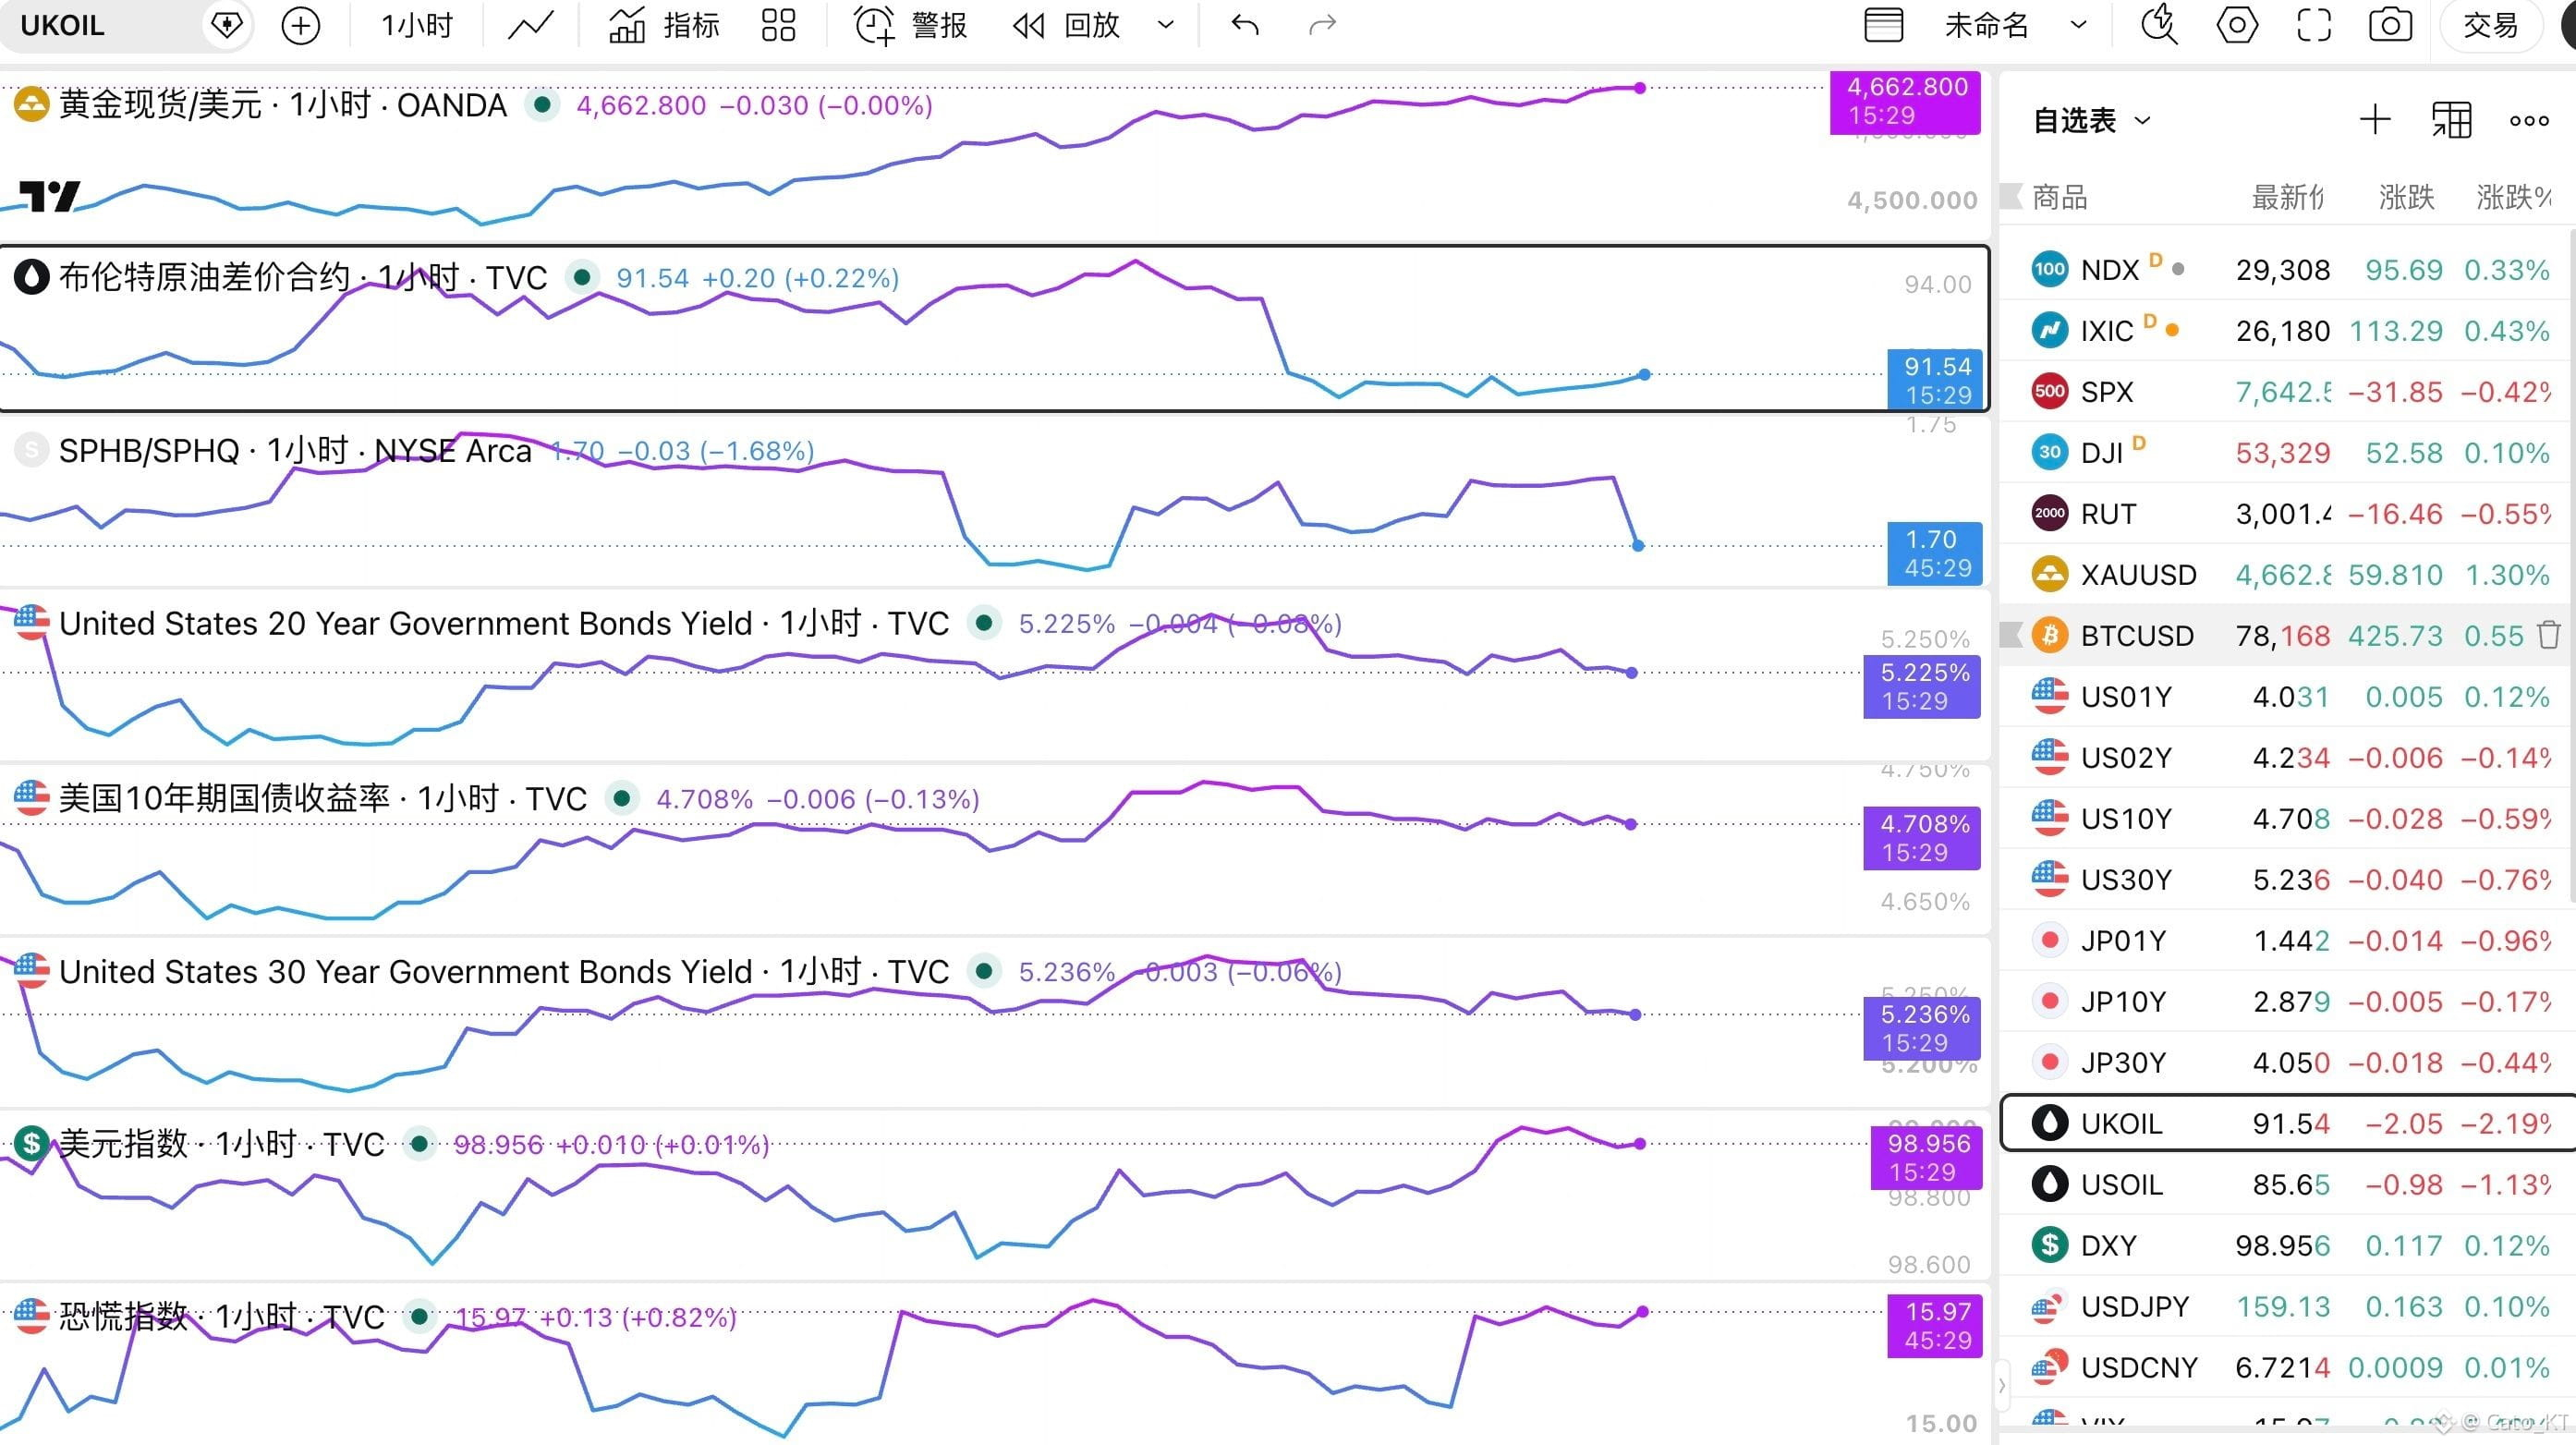Take a chart snapshot with camera icon

[2390, 26]
